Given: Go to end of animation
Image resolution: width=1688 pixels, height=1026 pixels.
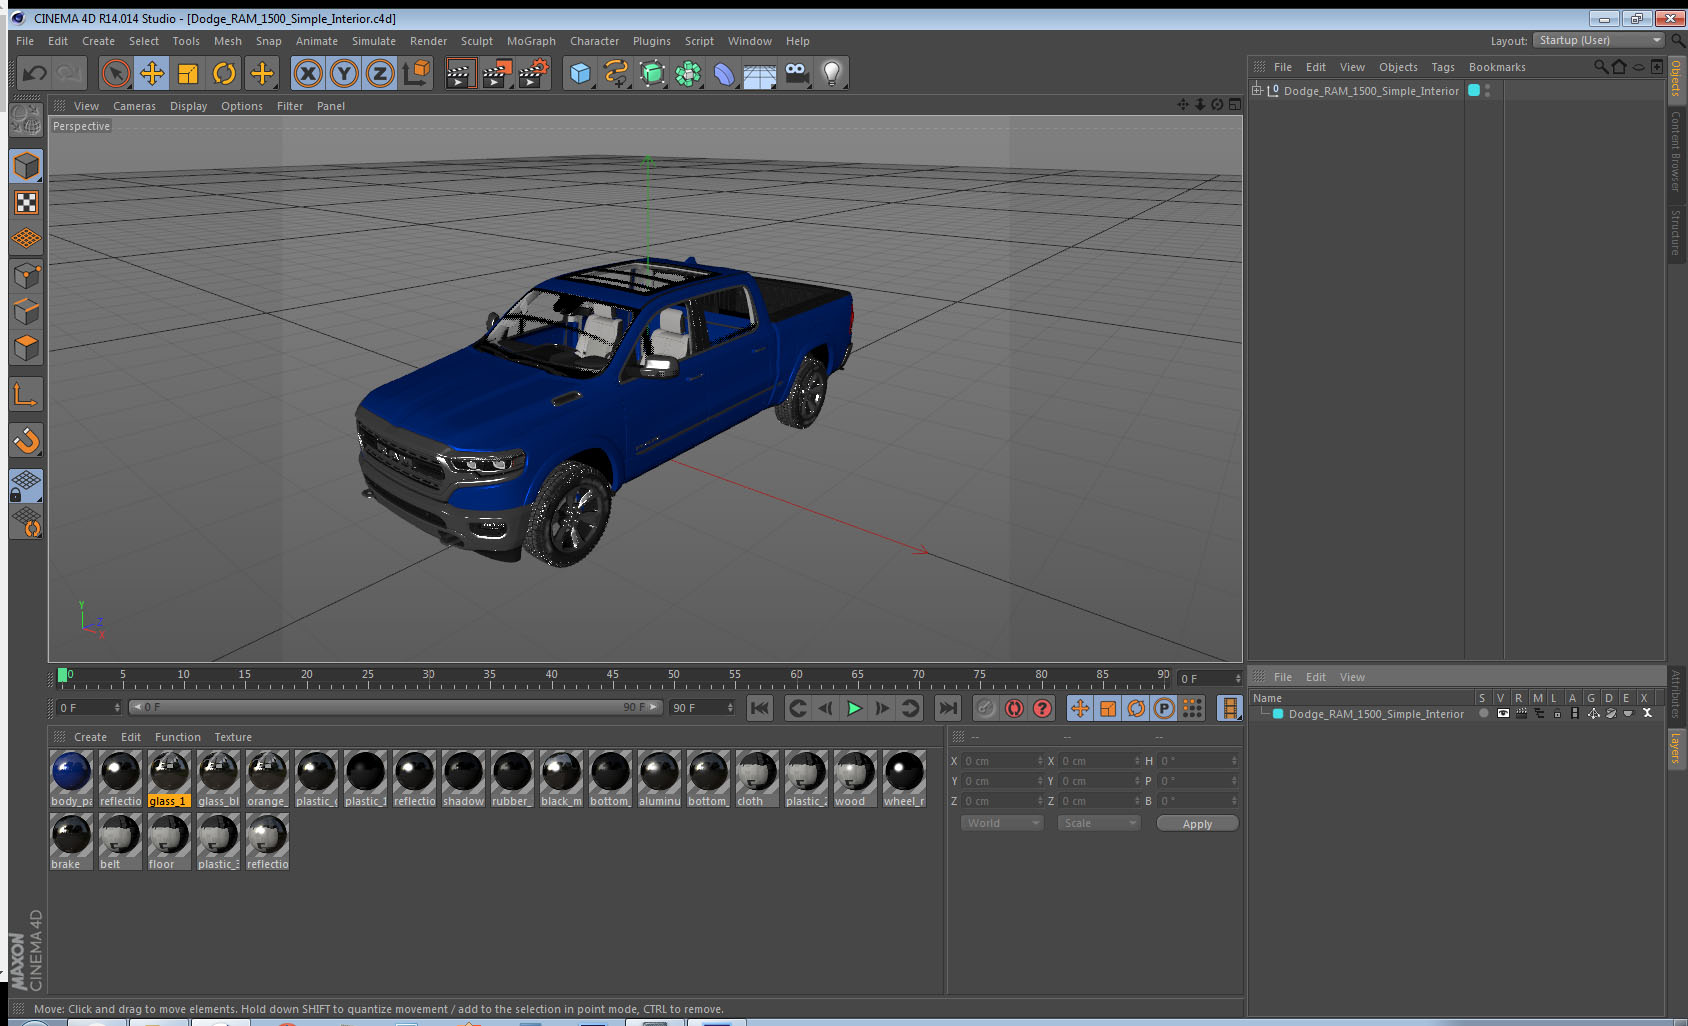Looking at the screenshot, I should click(947, 708).
